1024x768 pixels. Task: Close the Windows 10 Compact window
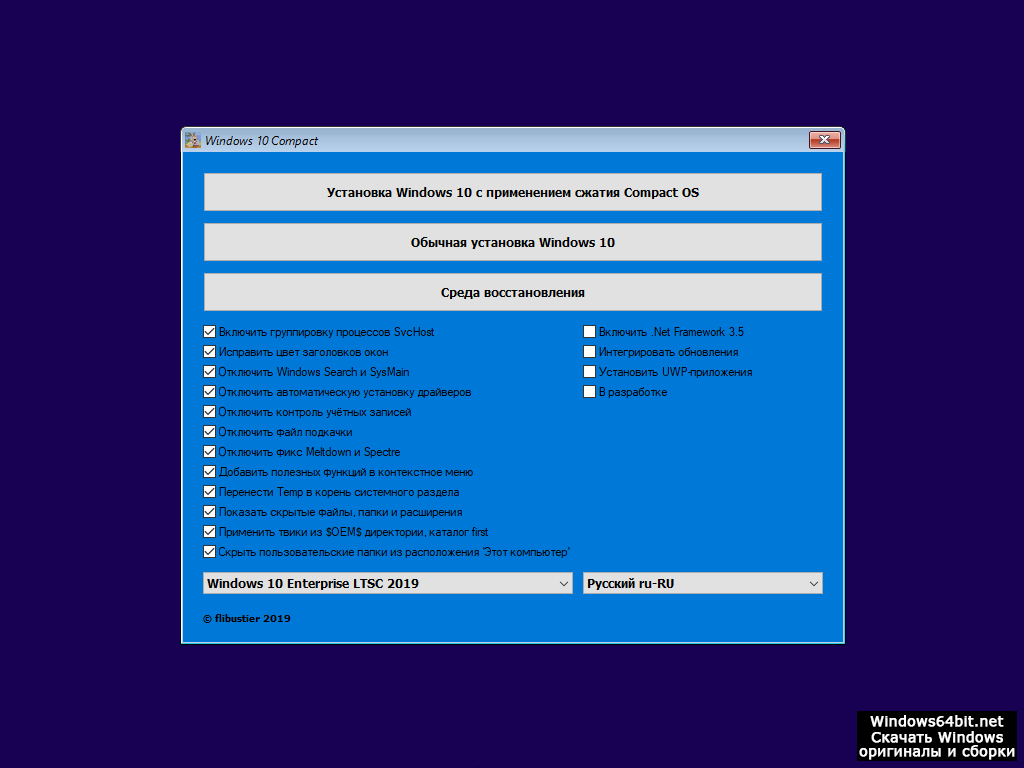(824, 141)
